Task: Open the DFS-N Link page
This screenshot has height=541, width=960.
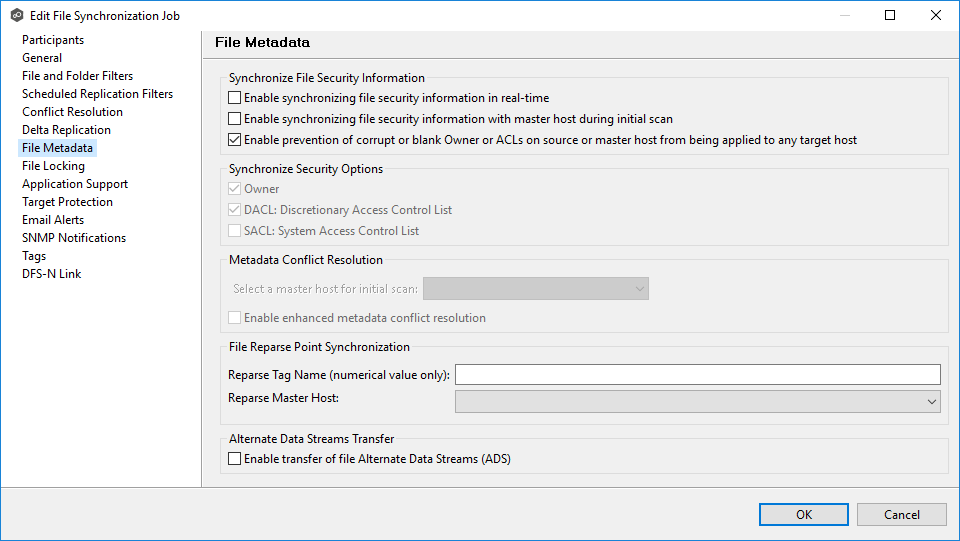Action: point(51,274)
